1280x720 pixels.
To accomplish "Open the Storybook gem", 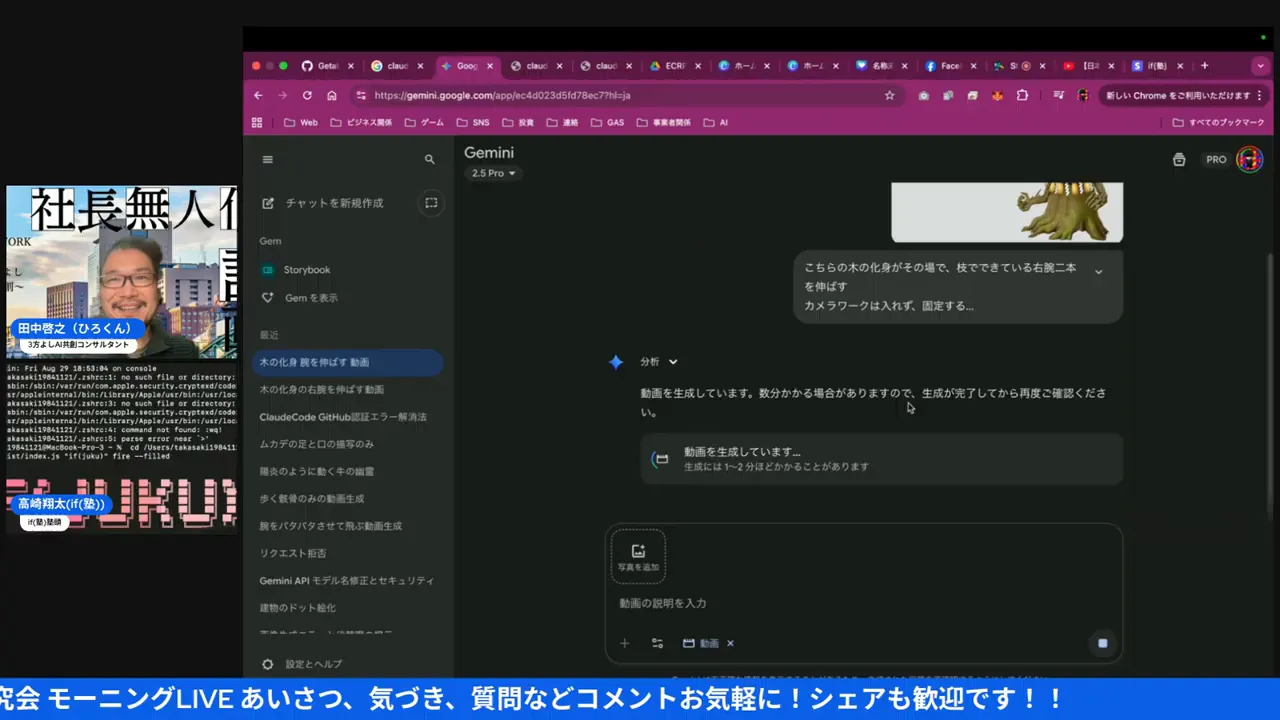I will (306, 270).
